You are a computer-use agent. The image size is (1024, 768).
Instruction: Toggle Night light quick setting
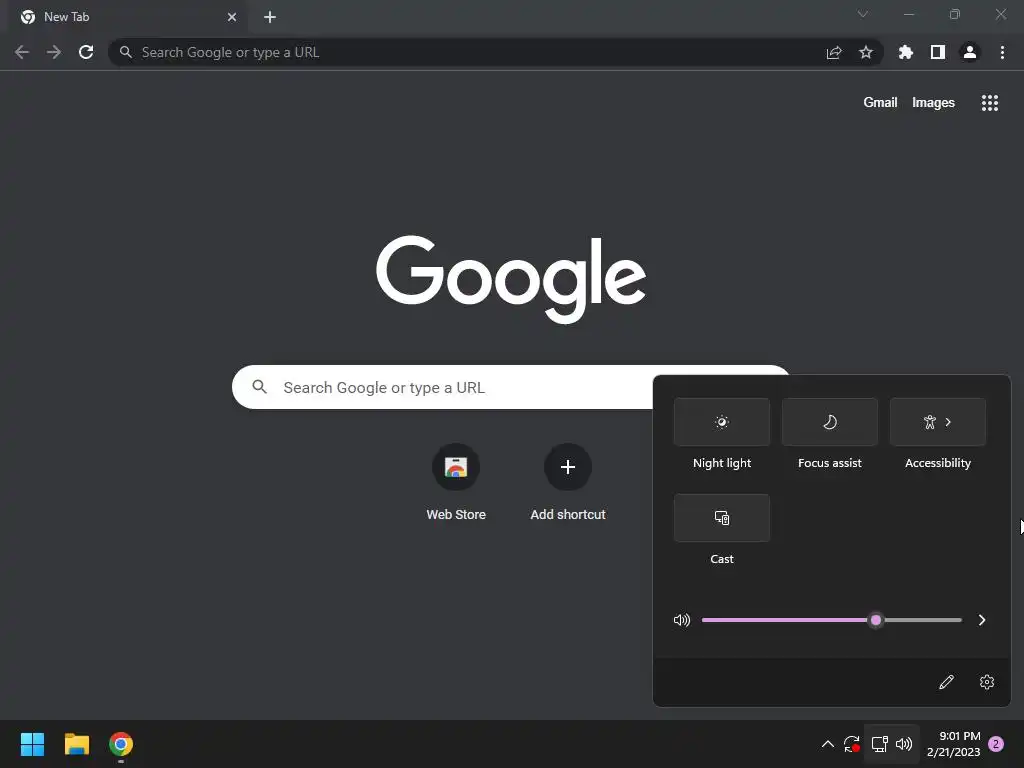pyautogui.click(x=722, y=422)
